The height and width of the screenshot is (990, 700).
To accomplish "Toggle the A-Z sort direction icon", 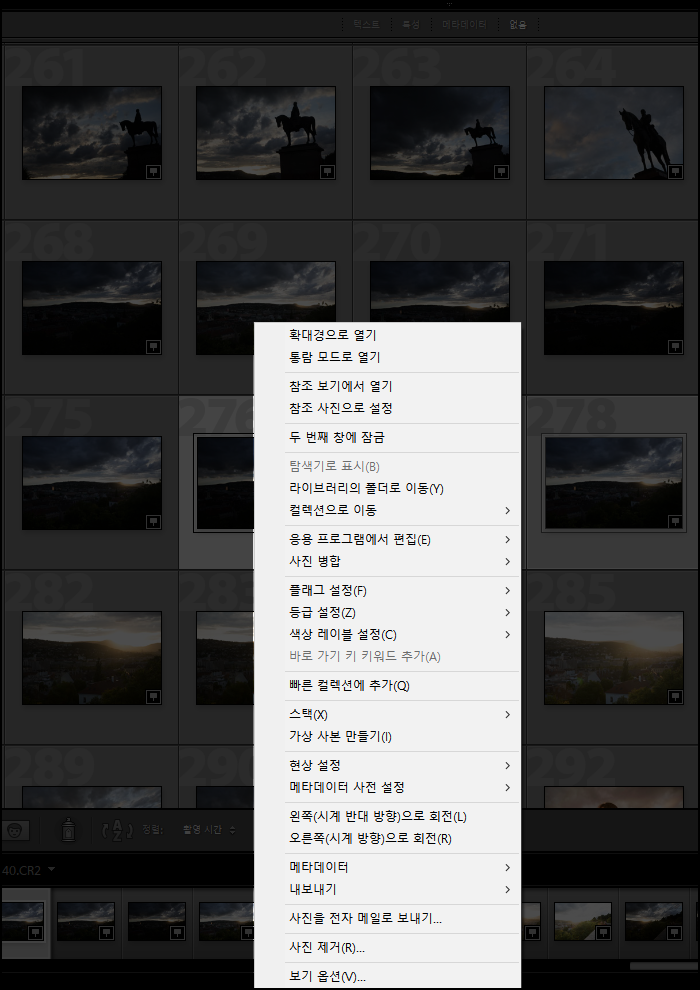I will [x=118, y=830].
